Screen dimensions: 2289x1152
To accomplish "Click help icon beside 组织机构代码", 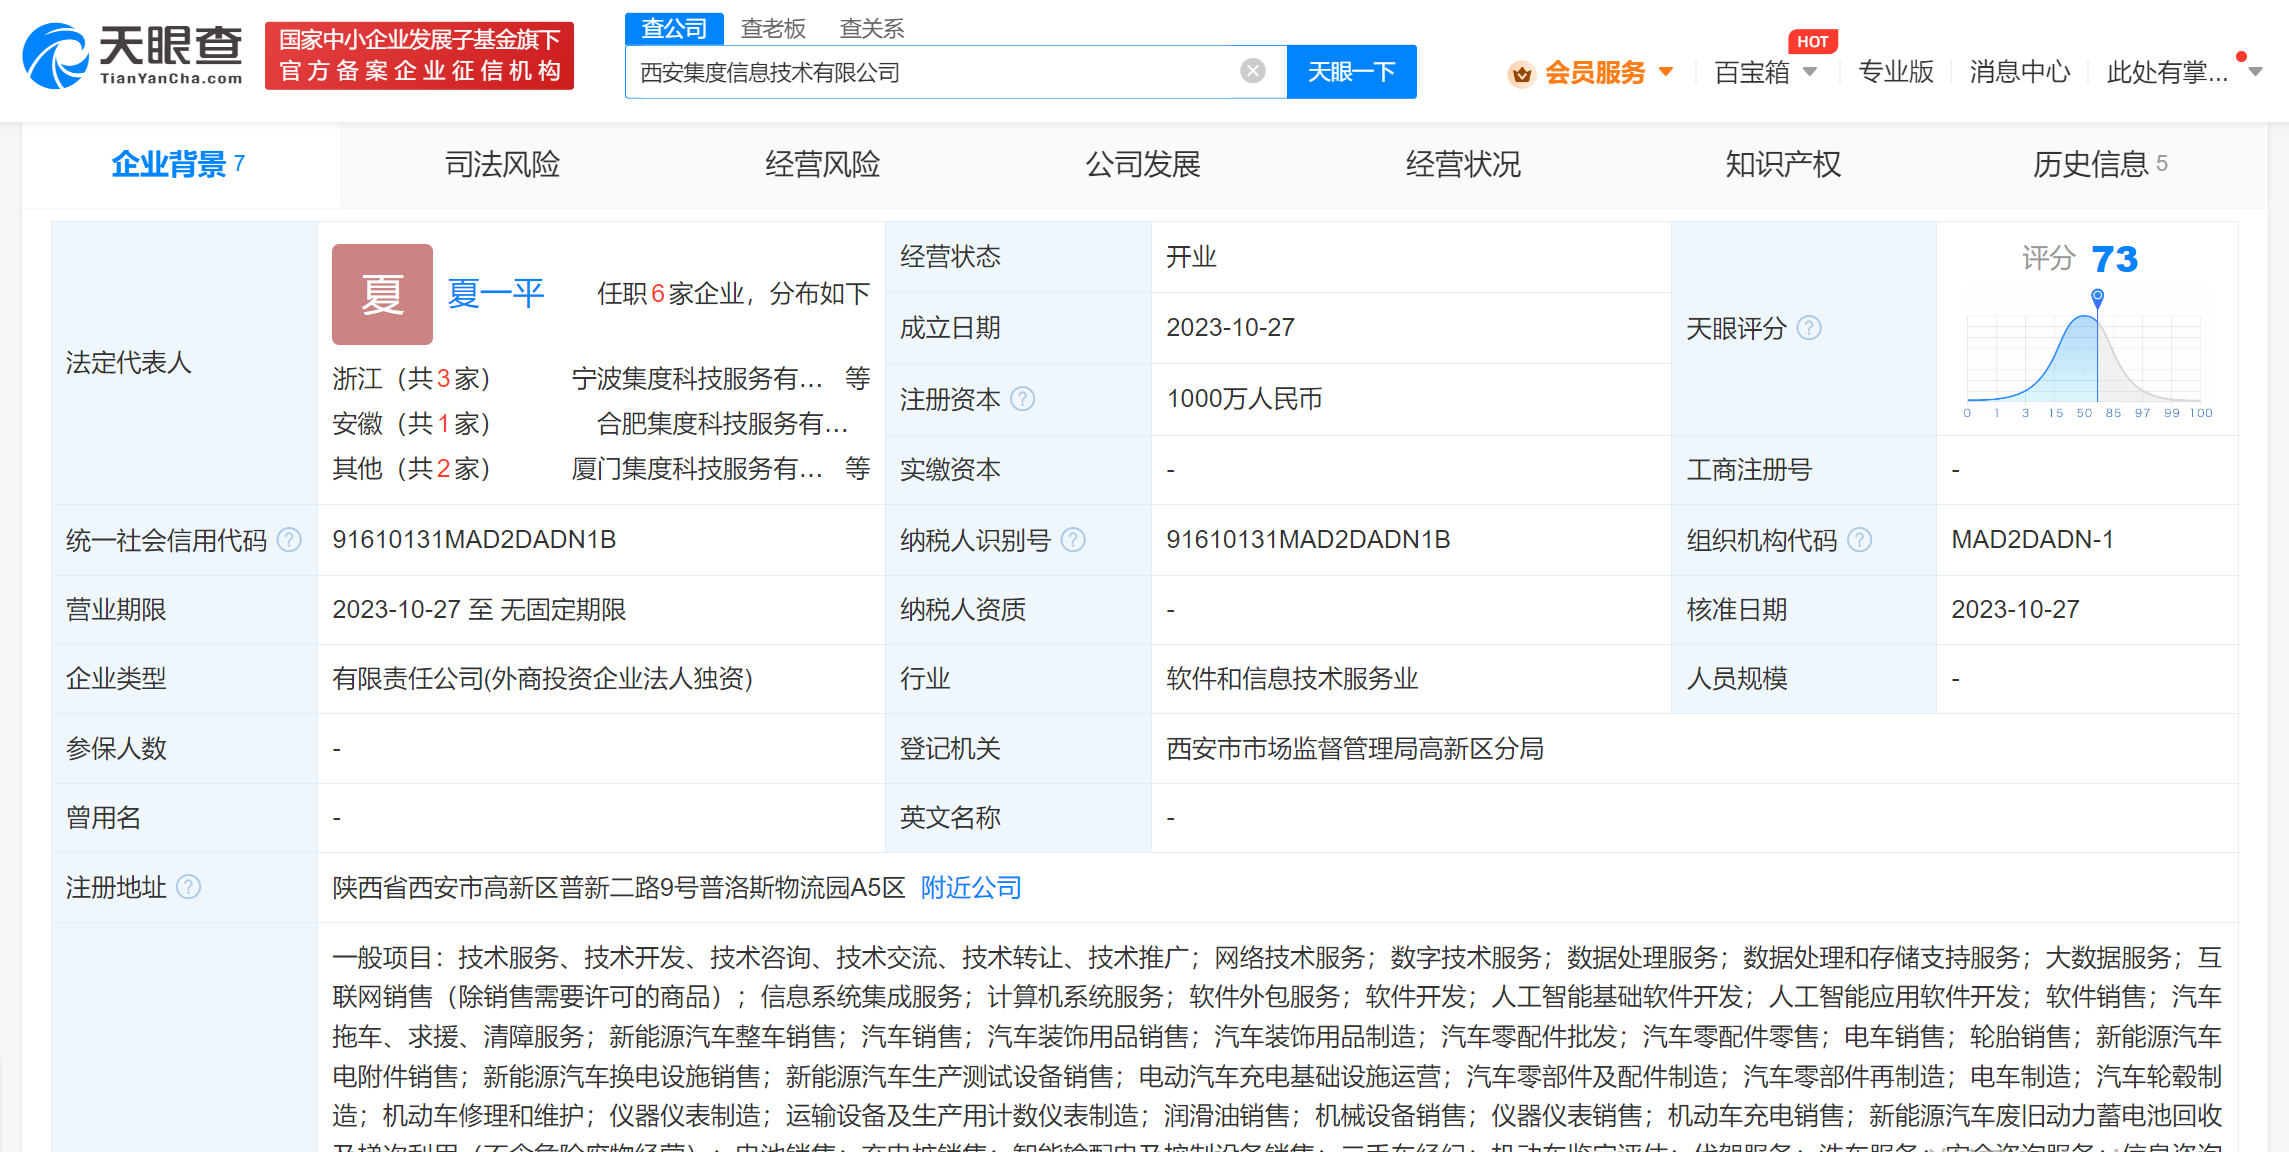I will click(1859, 540).
